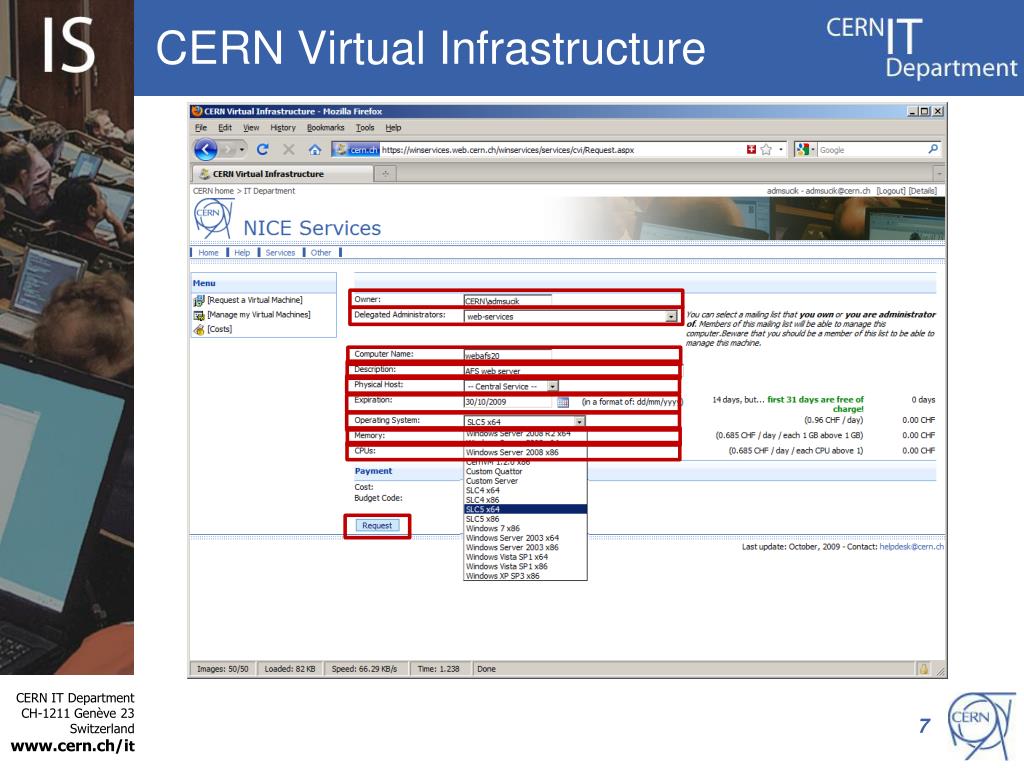The image size is (1024, 768).
Task: Click the Firefox Forward arrow button
Action: click(x=227, y=150)
